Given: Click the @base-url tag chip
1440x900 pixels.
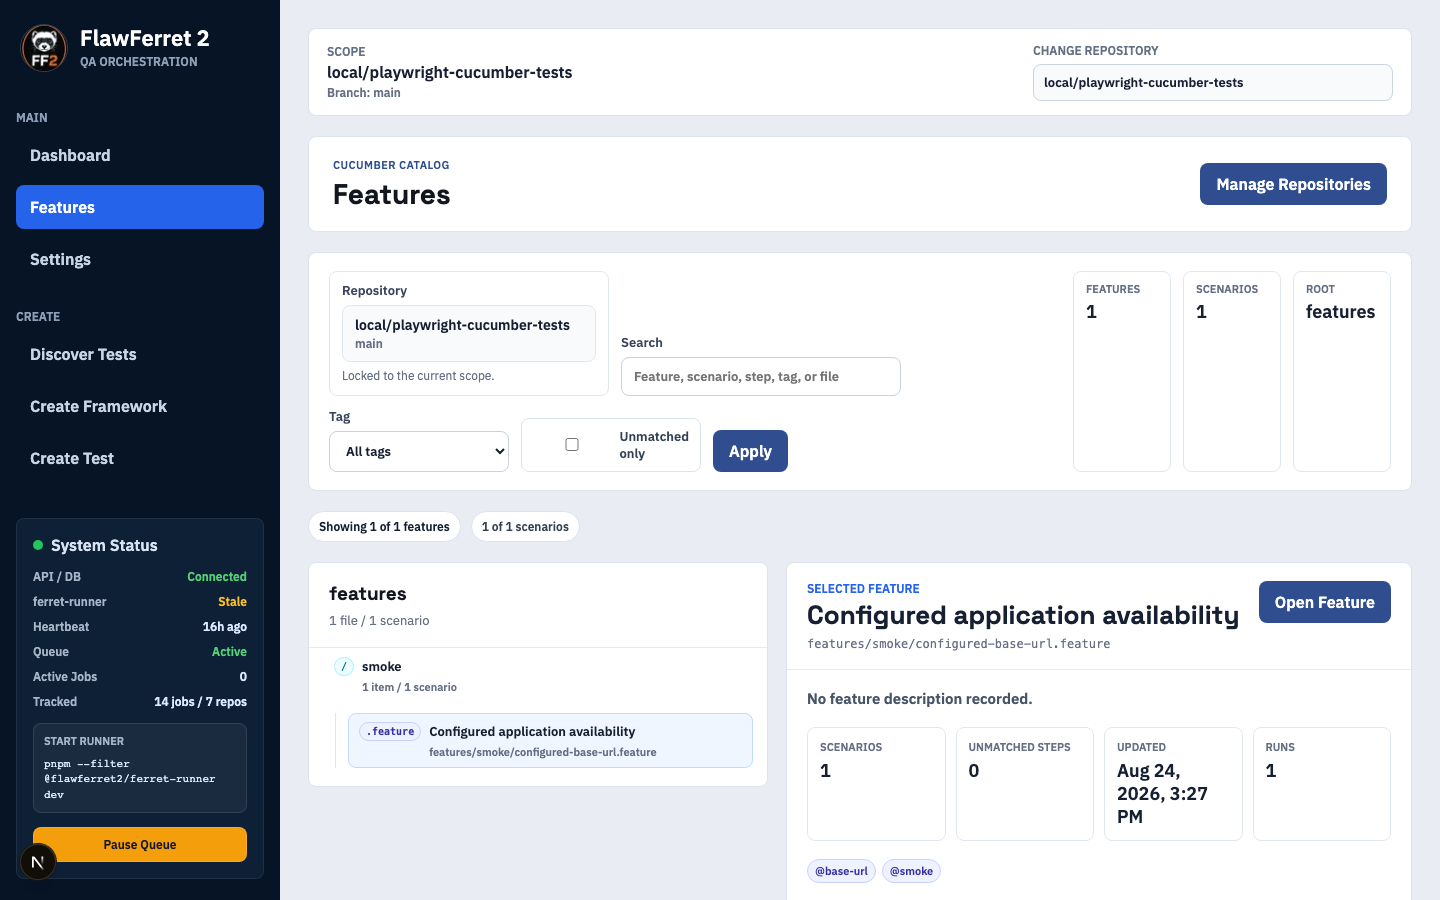Looking at the screenshot, I should tap(841, 871).
